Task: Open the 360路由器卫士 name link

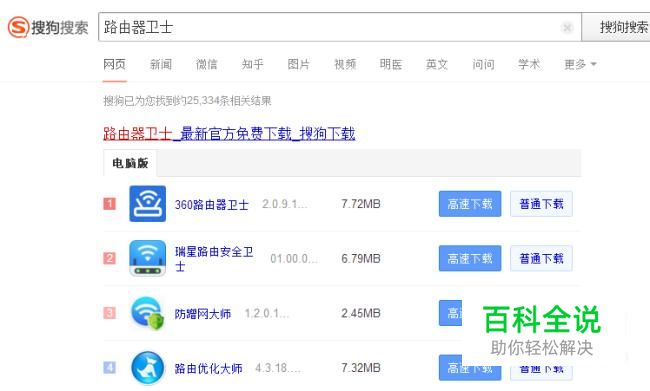Action: 211,204
